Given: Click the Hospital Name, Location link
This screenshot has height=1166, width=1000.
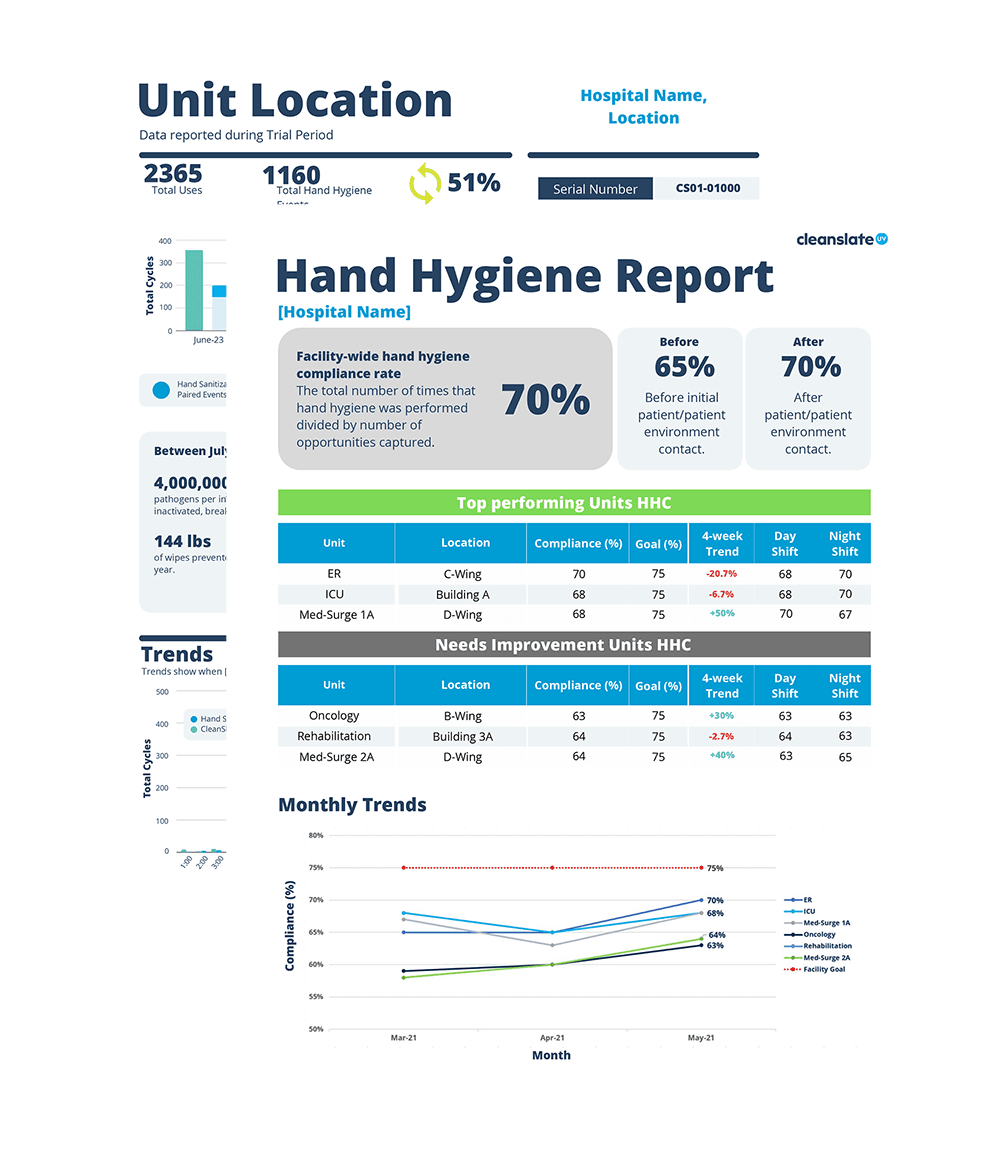Looking at the screenshot, I should pyautogui.click(x=643, y=106).
